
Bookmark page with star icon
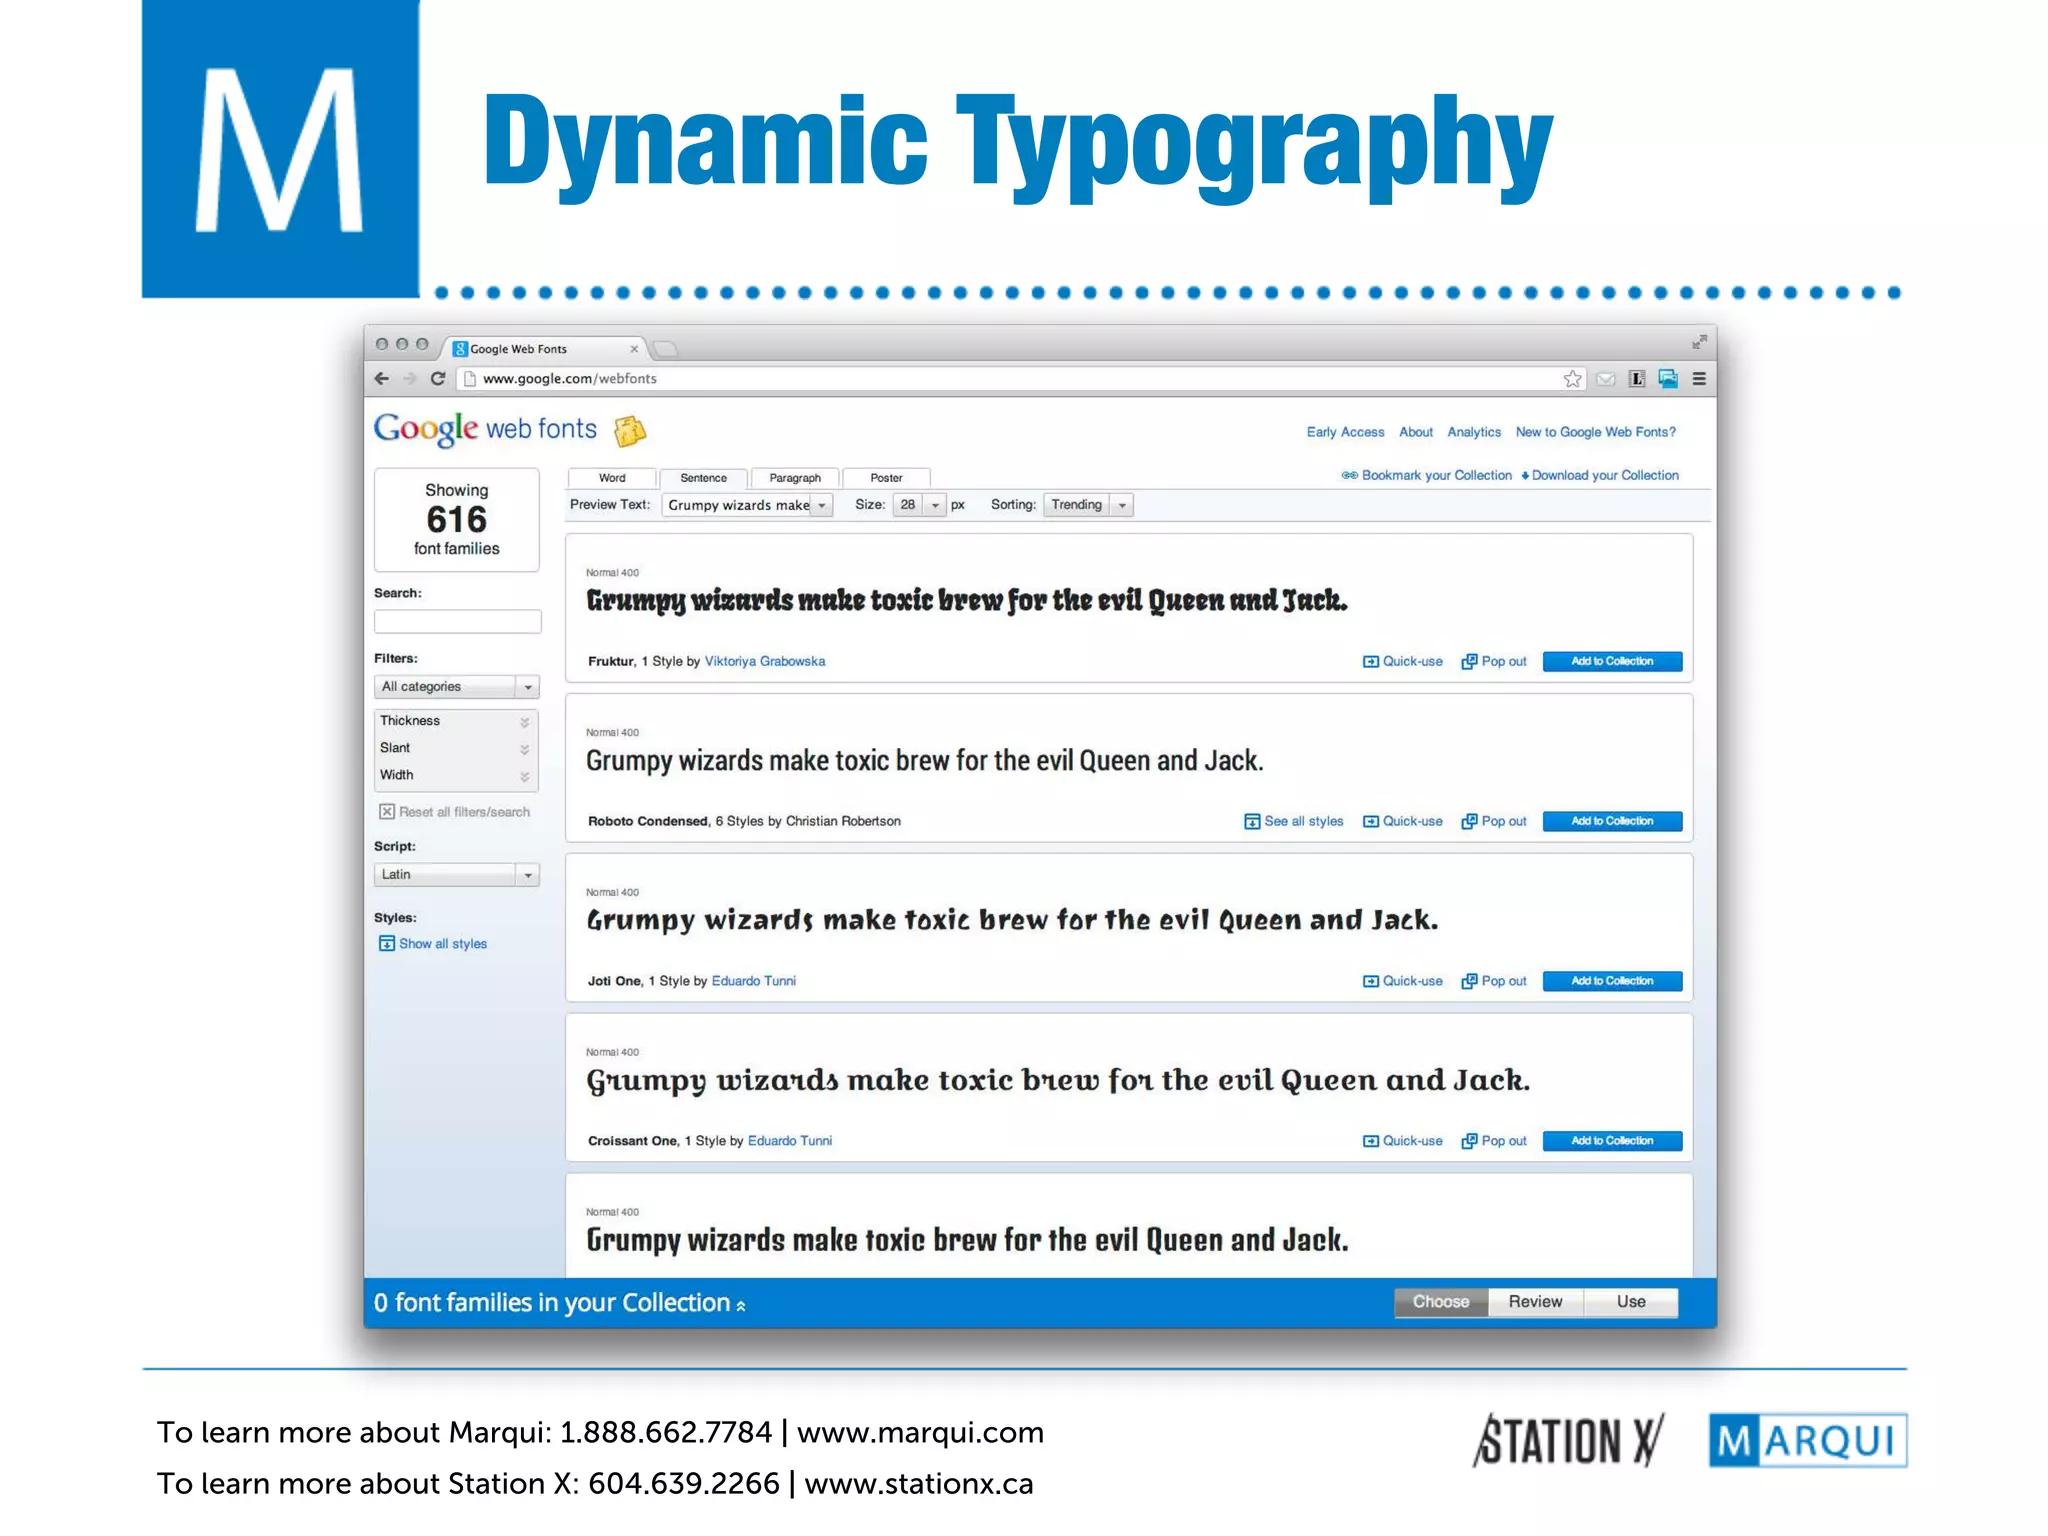click(x=1572, y=379)
